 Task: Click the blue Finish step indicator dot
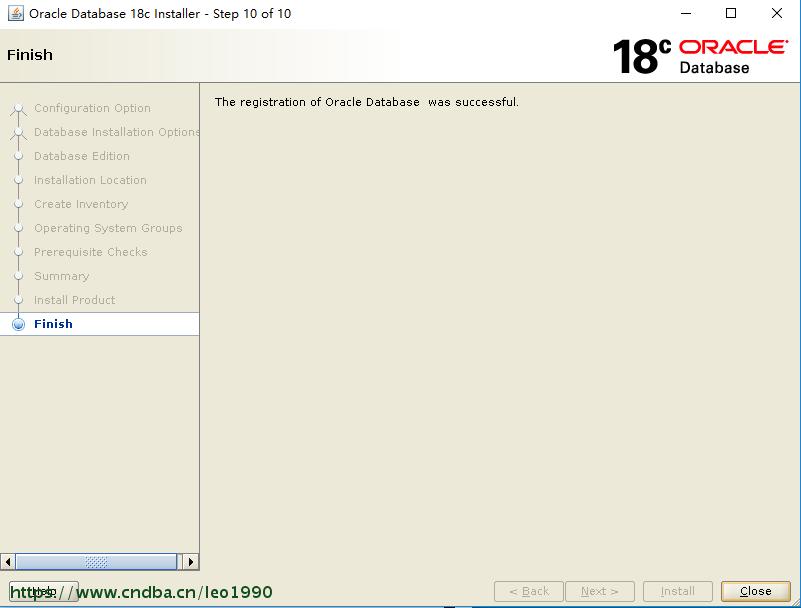pos(18,324)
